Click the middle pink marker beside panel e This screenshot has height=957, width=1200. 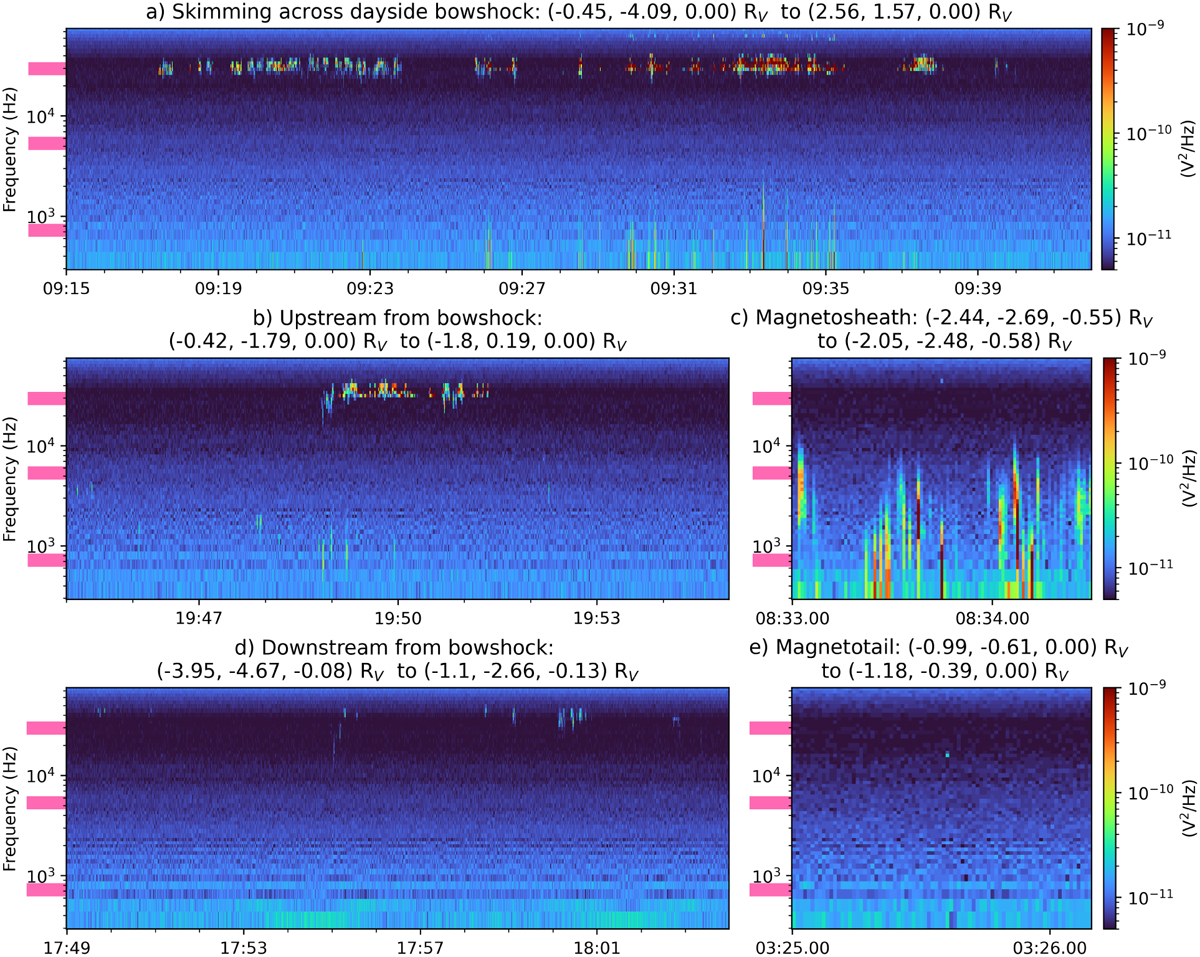(771, 802)
